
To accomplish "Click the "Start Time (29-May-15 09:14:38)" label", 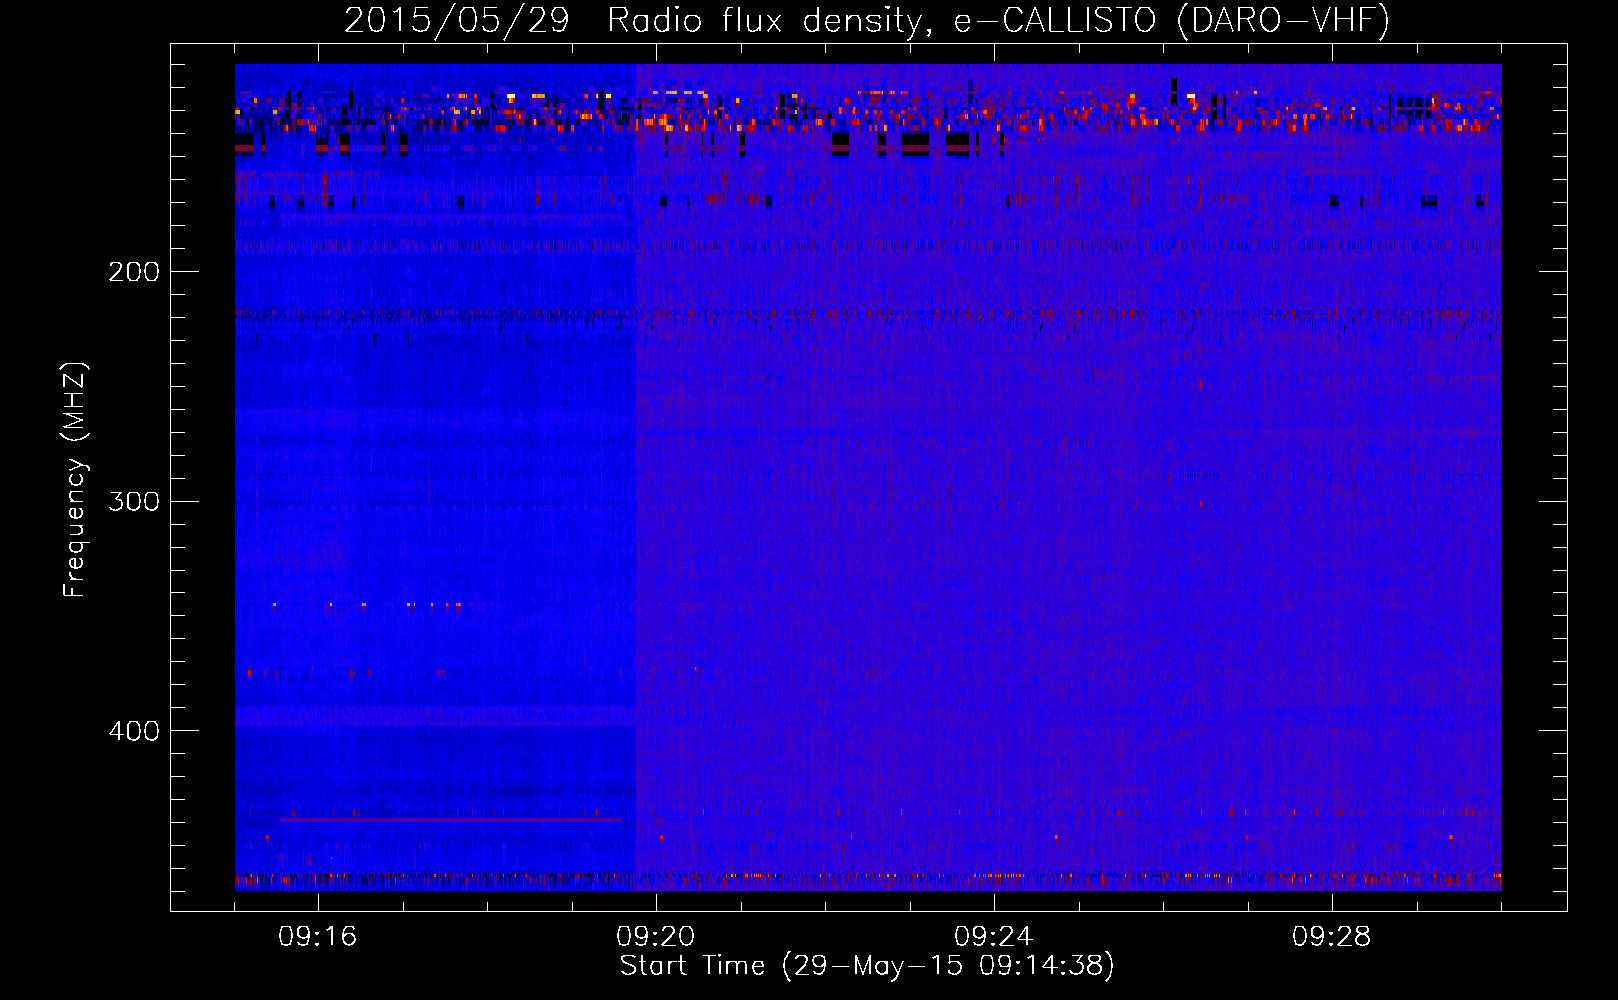I will point(867,966).
